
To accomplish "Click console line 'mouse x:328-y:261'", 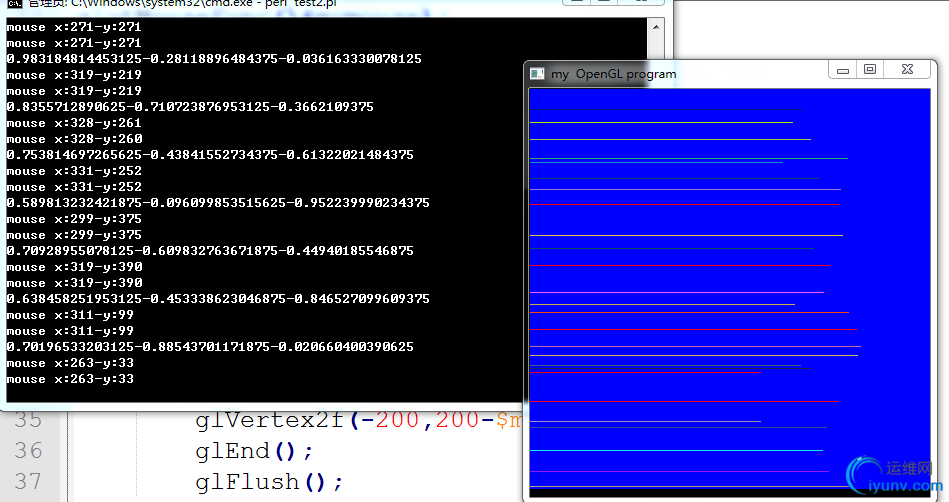I will coord(74,123).
